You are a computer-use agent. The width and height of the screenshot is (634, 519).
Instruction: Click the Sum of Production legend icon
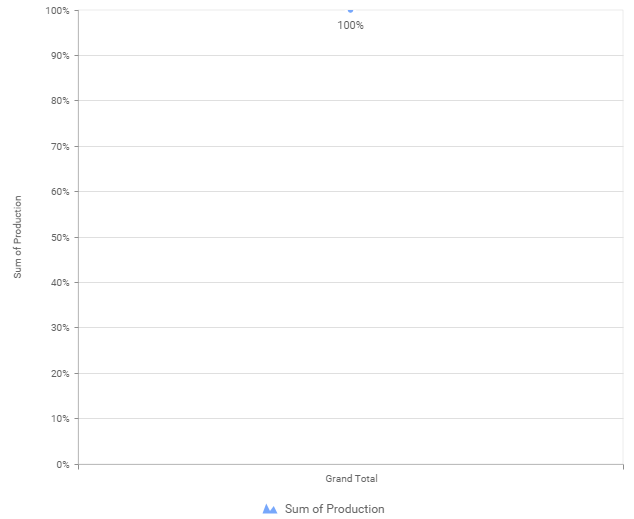click(x=269, y=509)
